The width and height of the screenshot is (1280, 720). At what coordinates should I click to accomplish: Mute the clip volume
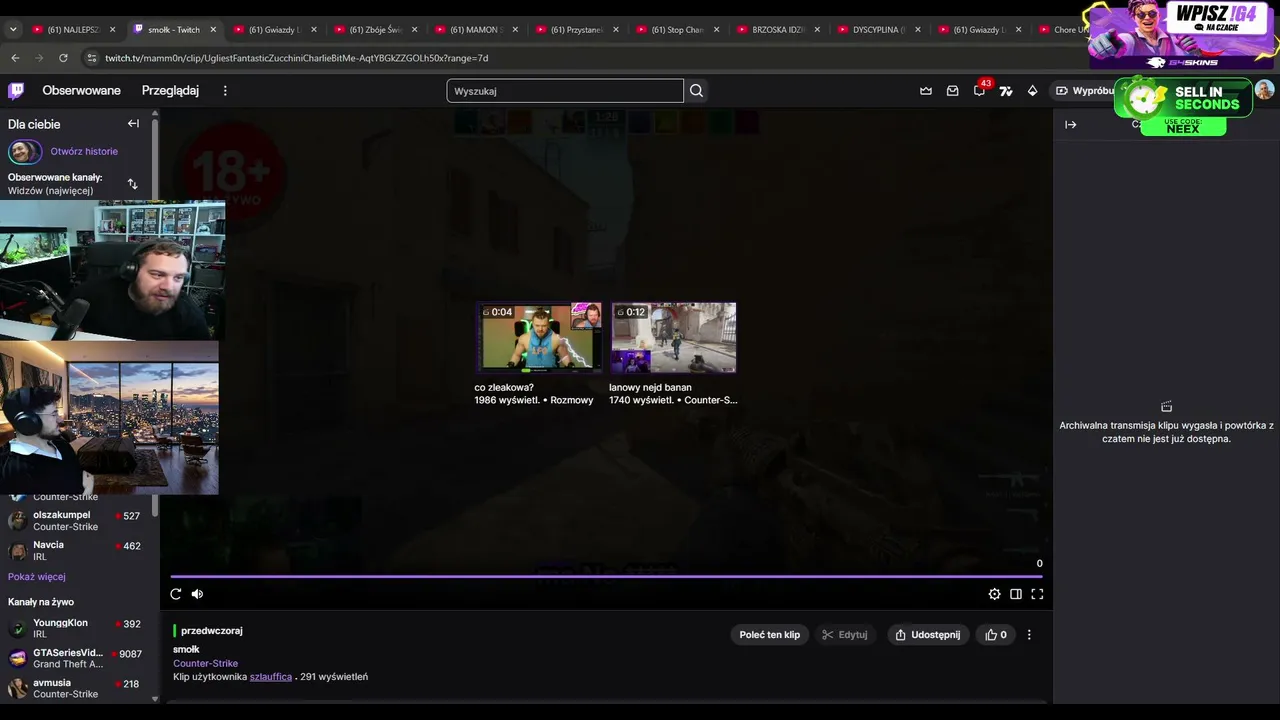(x=198, y=594)
